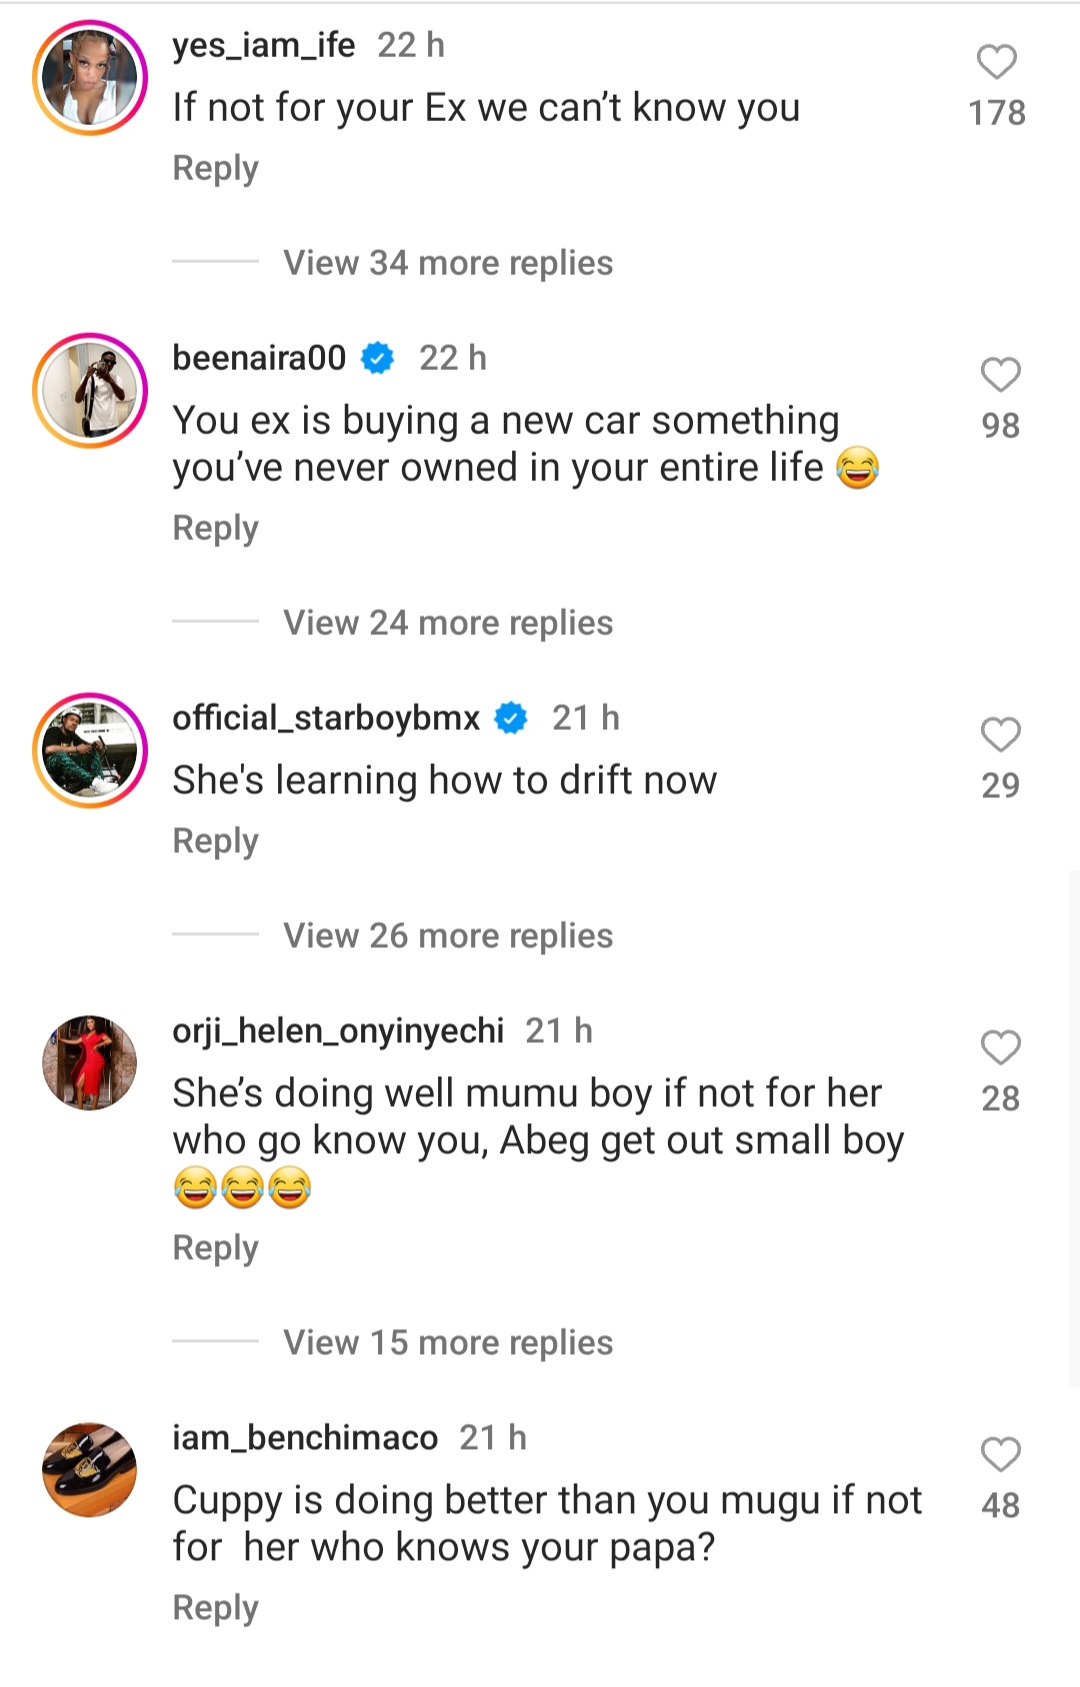The height and width of the screenshot is (1687, 1080).
Task: Reply to beenaira00's comment
Action: tap(215, 528)
